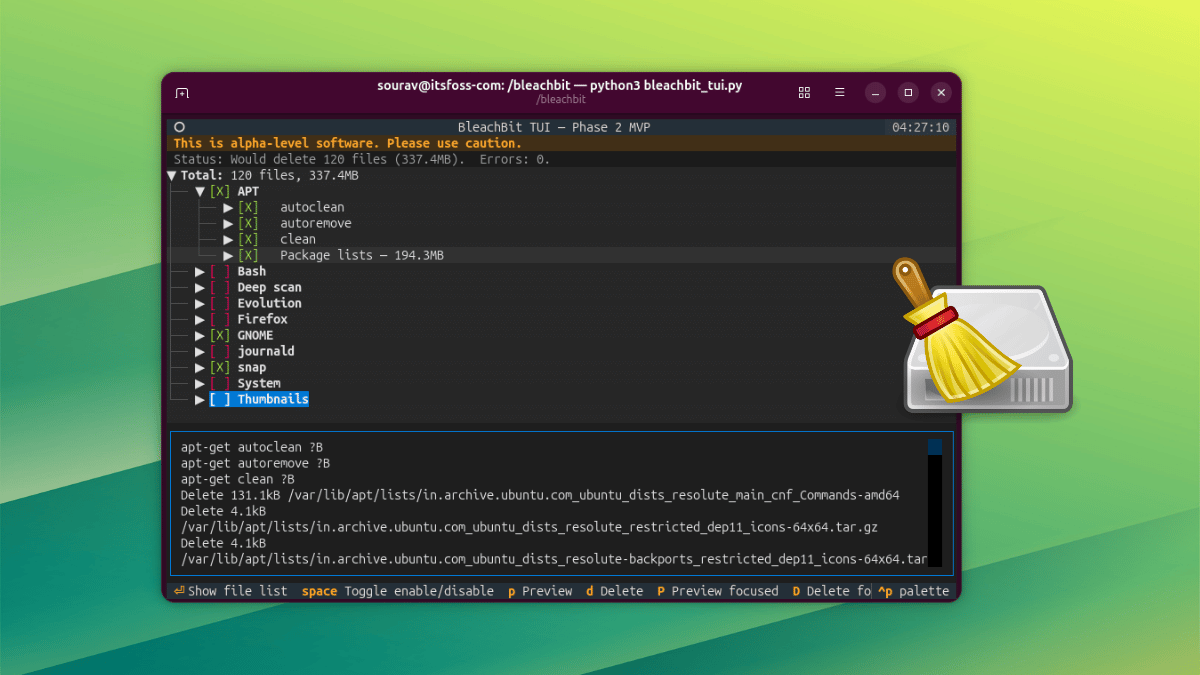Click the Status: Would delete 120 files line

[x=361, y=159]
